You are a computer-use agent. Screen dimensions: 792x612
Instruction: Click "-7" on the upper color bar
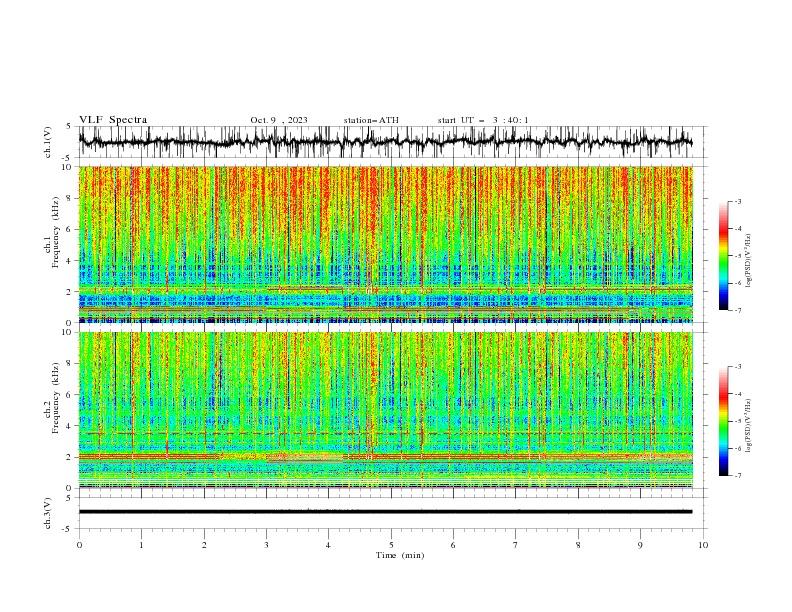coord(738,310)
